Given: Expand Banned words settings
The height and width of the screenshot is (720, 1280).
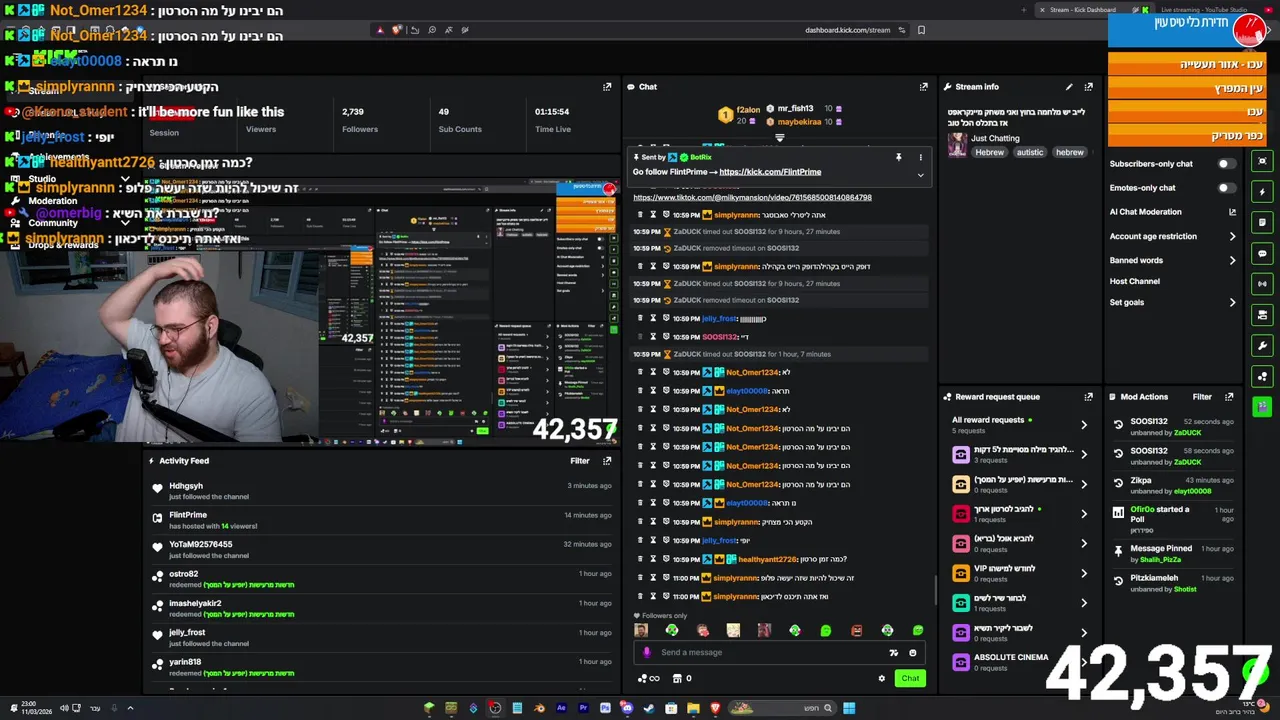Looking at the screenshot, I should click(x=1232, y=260).
